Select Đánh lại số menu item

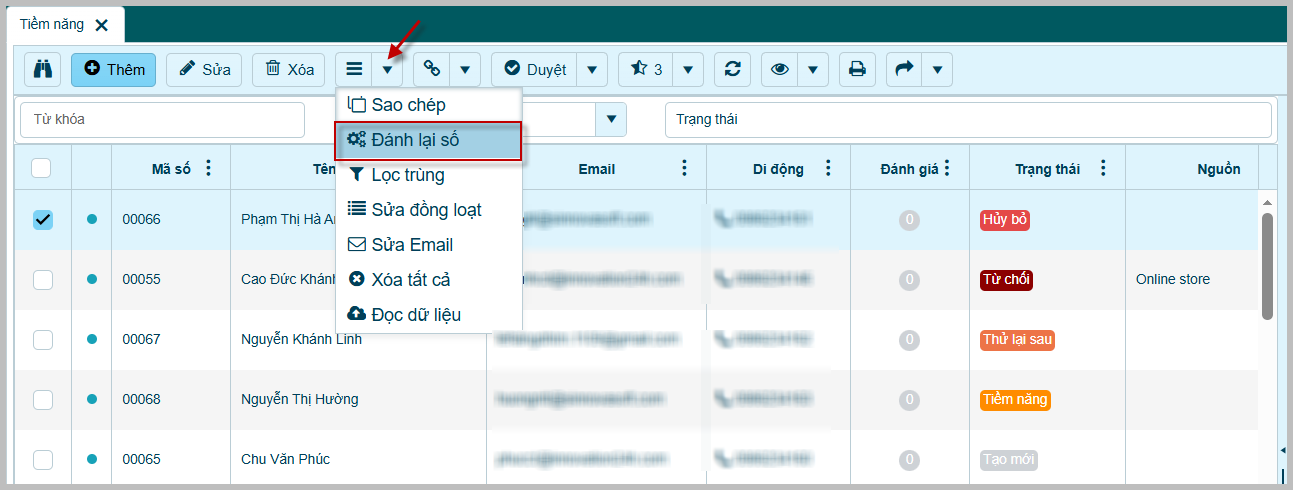pos(427,140)
